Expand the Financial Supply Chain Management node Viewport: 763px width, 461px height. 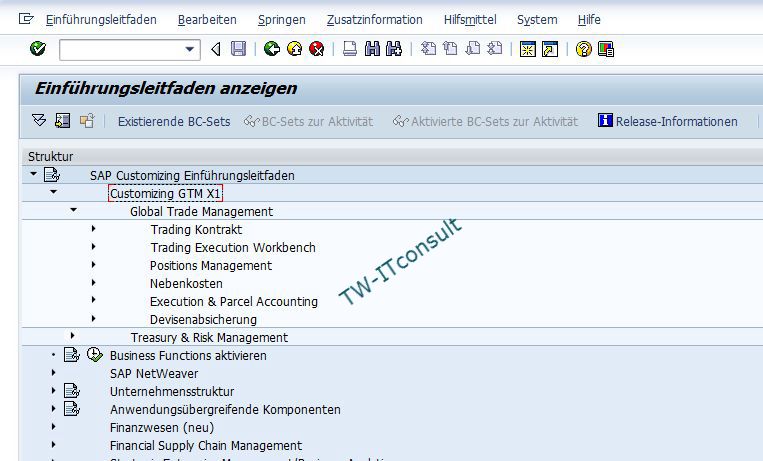(x=54, y=444)
